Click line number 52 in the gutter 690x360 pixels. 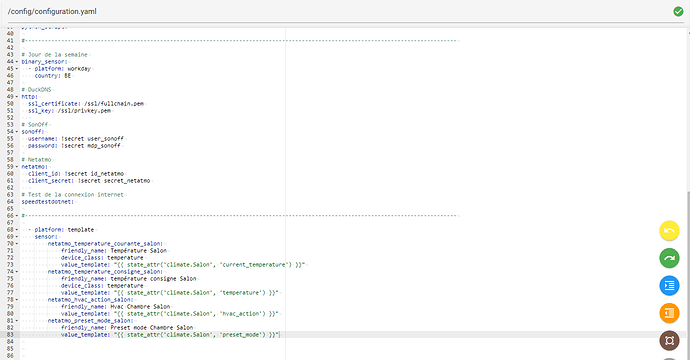(10, 118)
